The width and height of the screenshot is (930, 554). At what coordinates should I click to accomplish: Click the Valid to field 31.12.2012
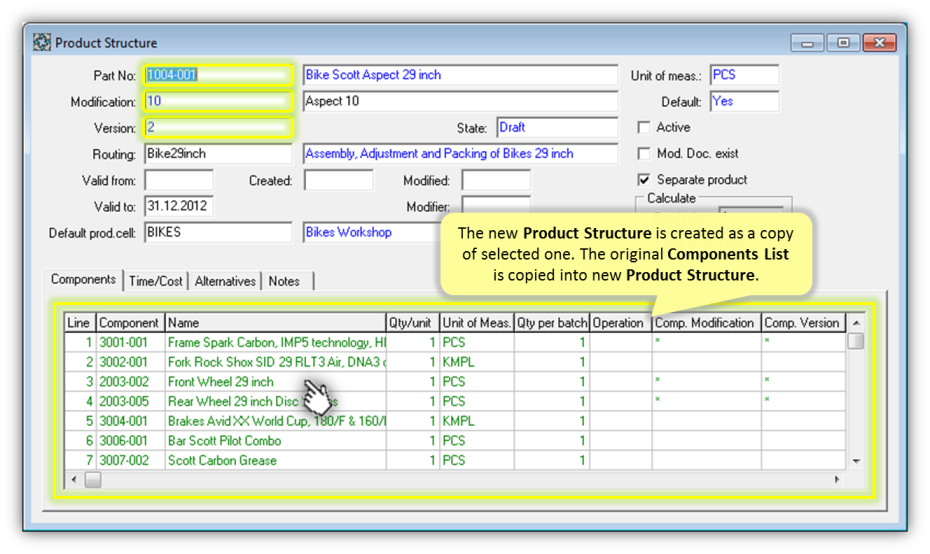[x=179, y=206]
